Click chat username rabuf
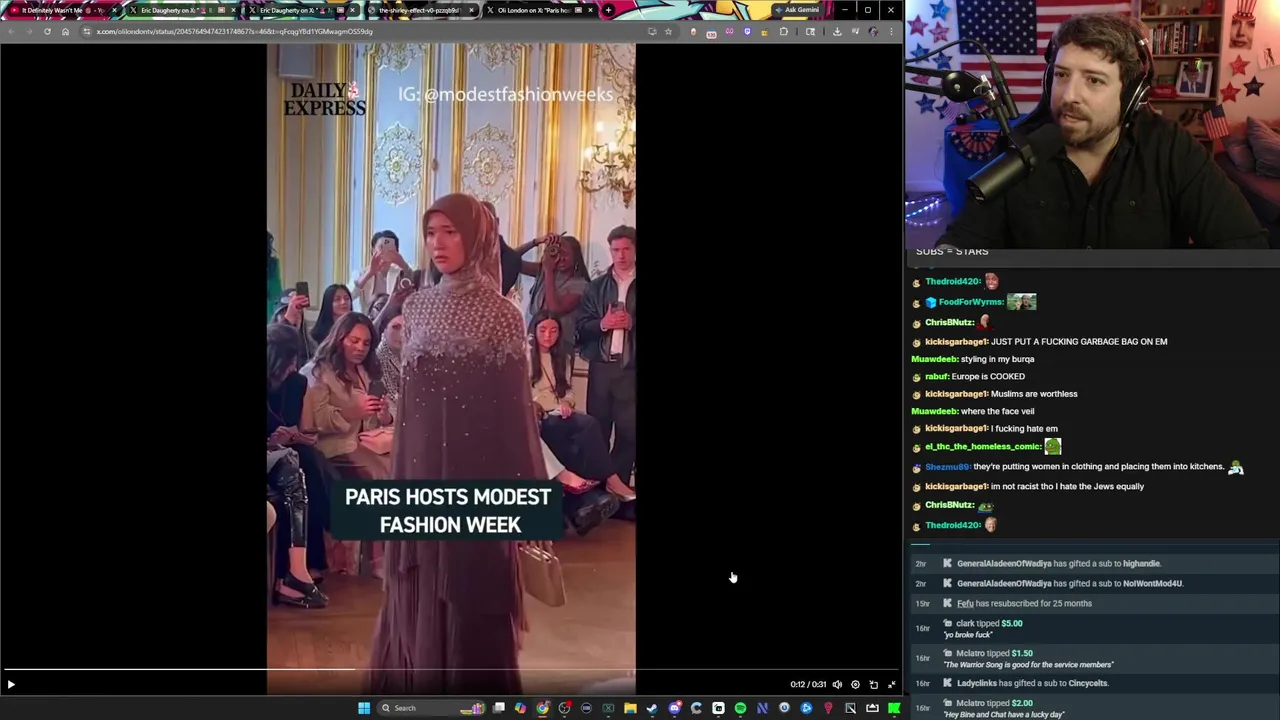 [936, 377]
